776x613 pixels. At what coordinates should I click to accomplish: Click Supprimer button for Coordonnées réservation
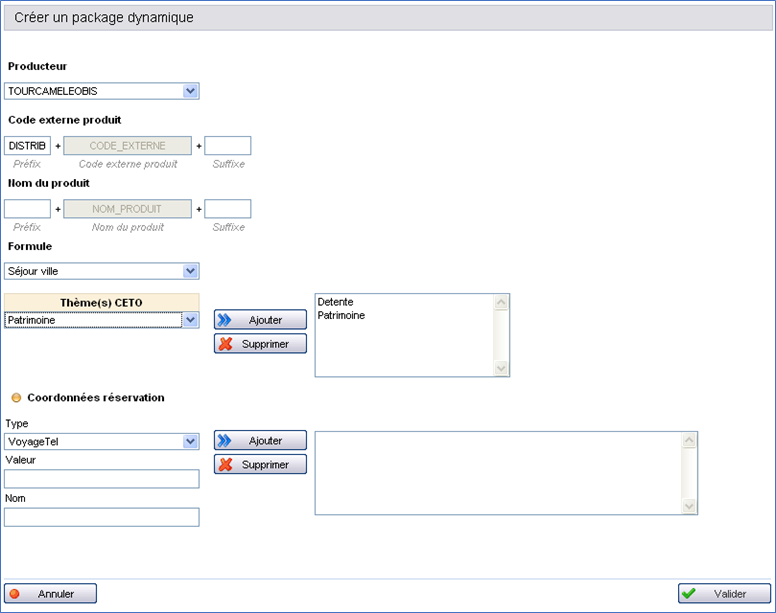pos(260,465)
